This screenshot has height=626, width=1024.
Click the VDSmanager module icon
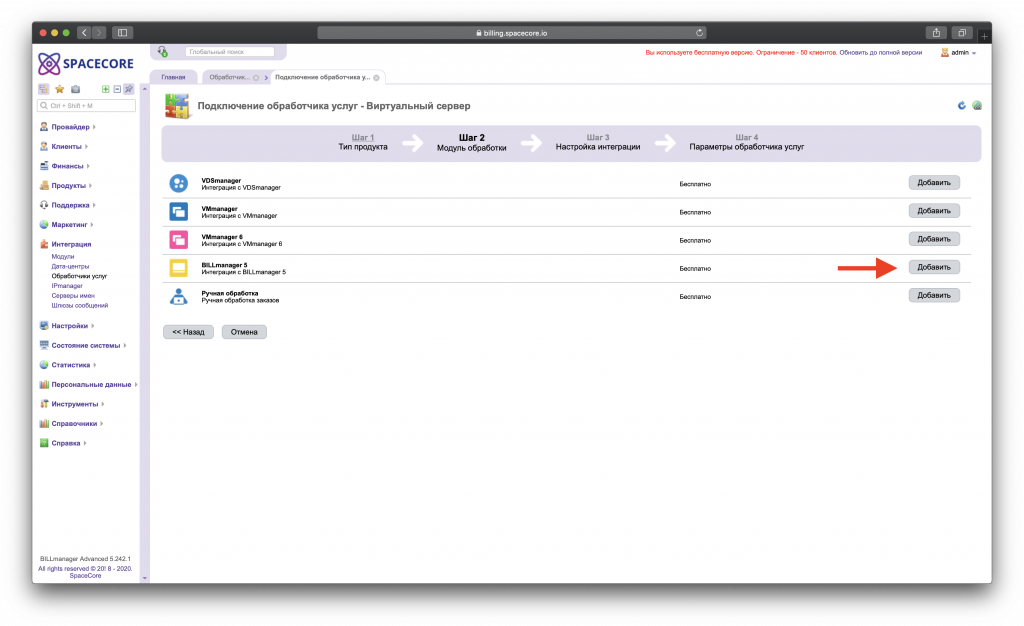[178, 183]
